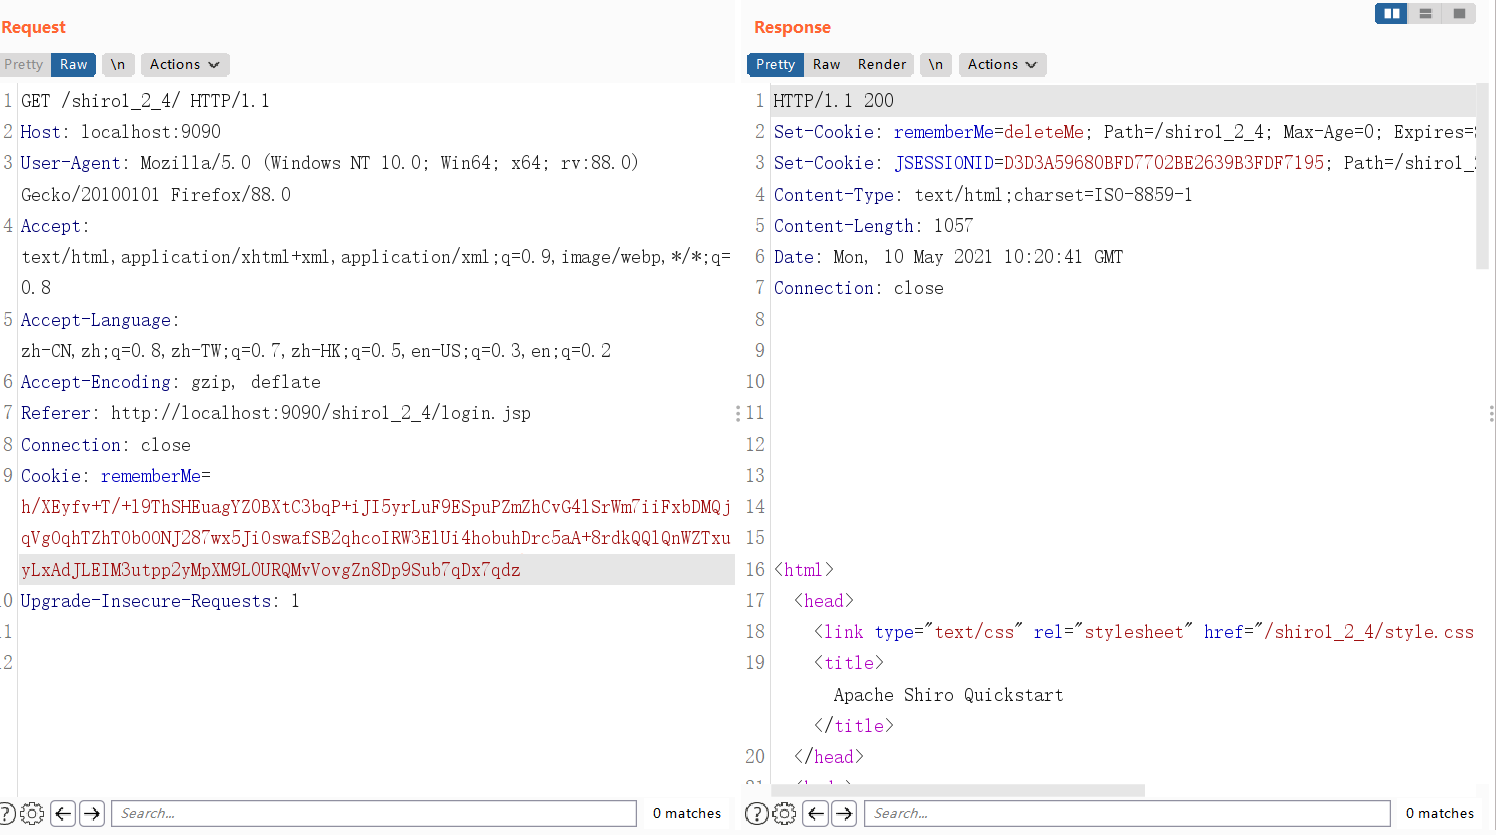1496x835 pixels.
Task: Click the Accept-Encoding: gzip, deflate line
Action: click(x=171, y=382)
